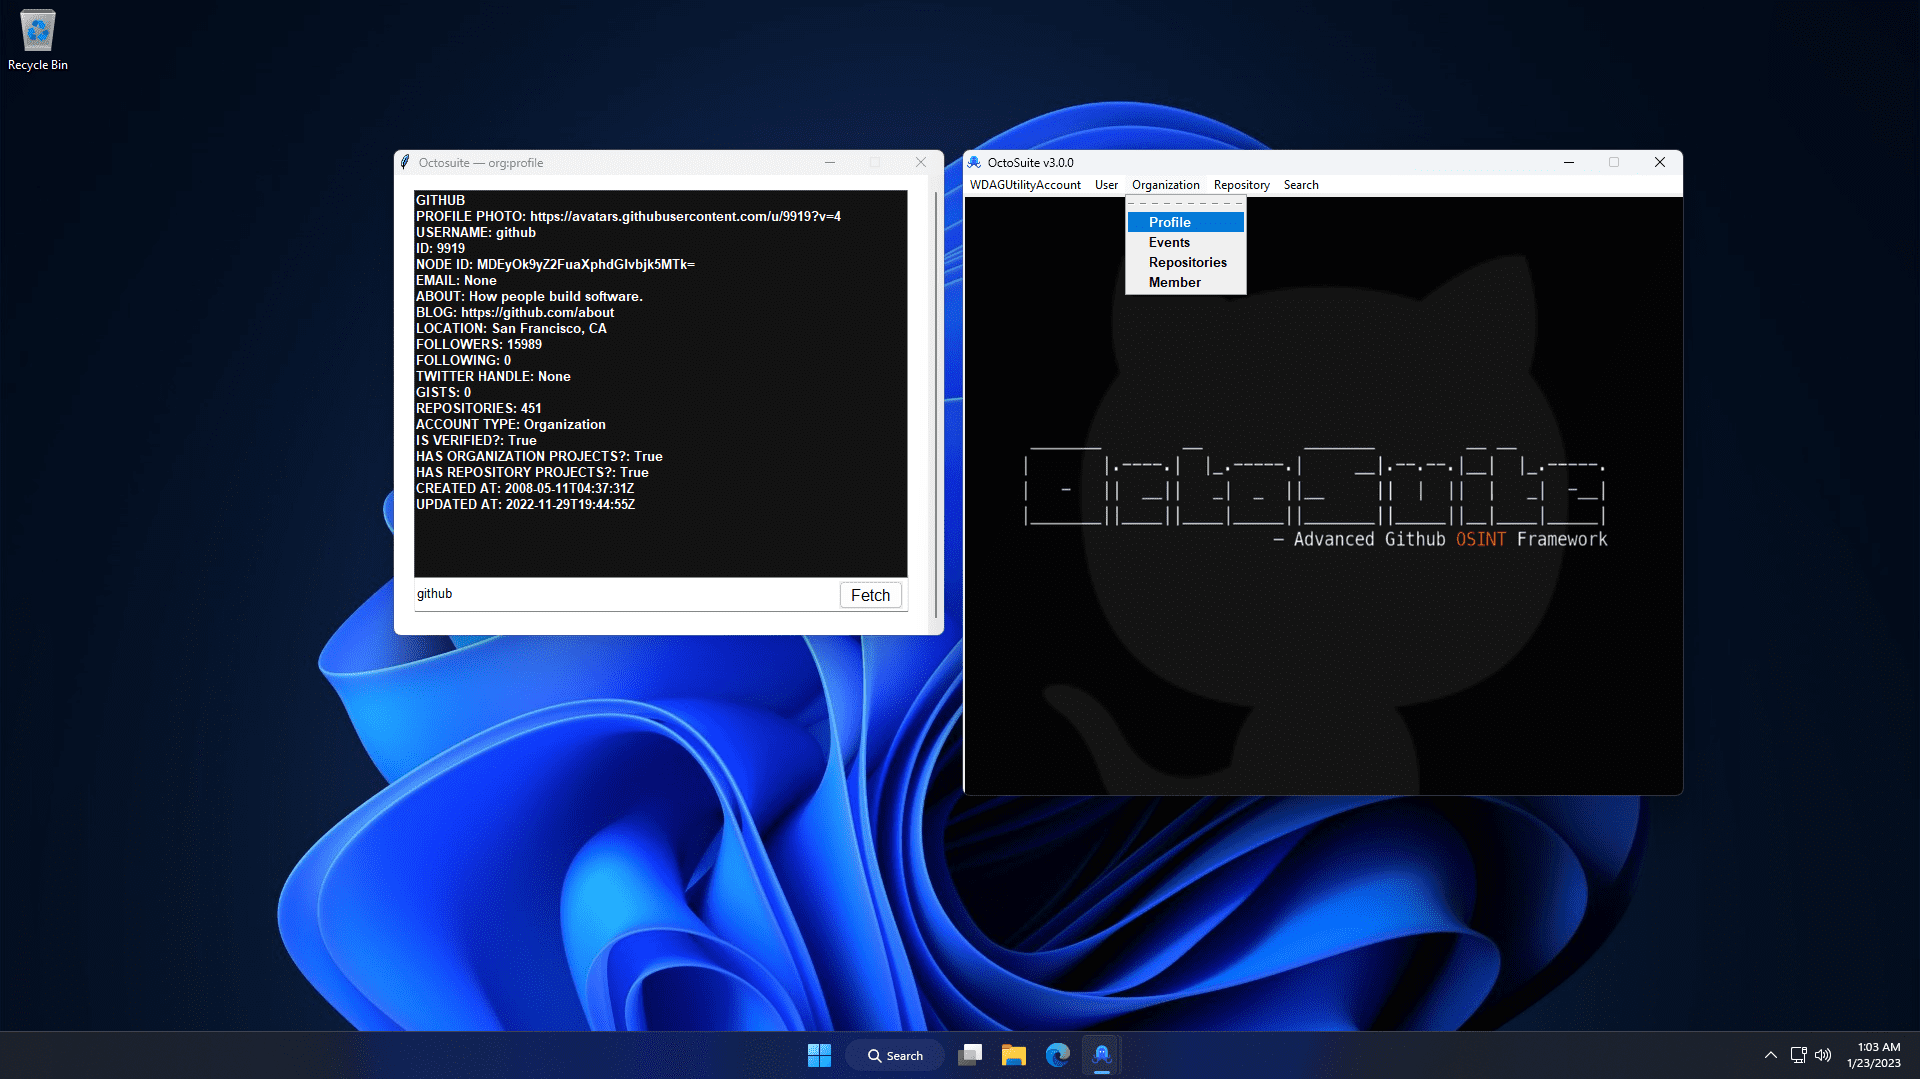Image resolution: width=1920 pixels, height=1079 pixels.
Task: Click the ACCOUNT TYPE: Organization line
Action: 511,424
